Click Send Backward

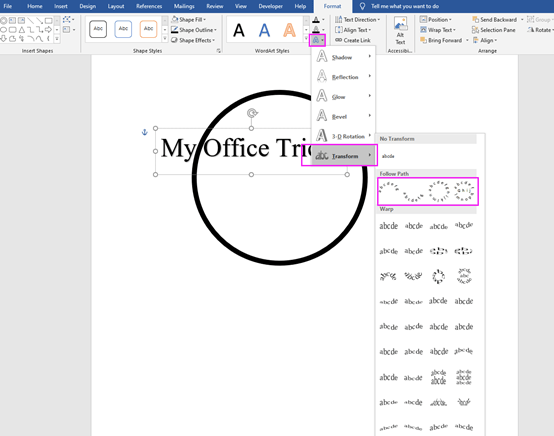tap(495, 19)
